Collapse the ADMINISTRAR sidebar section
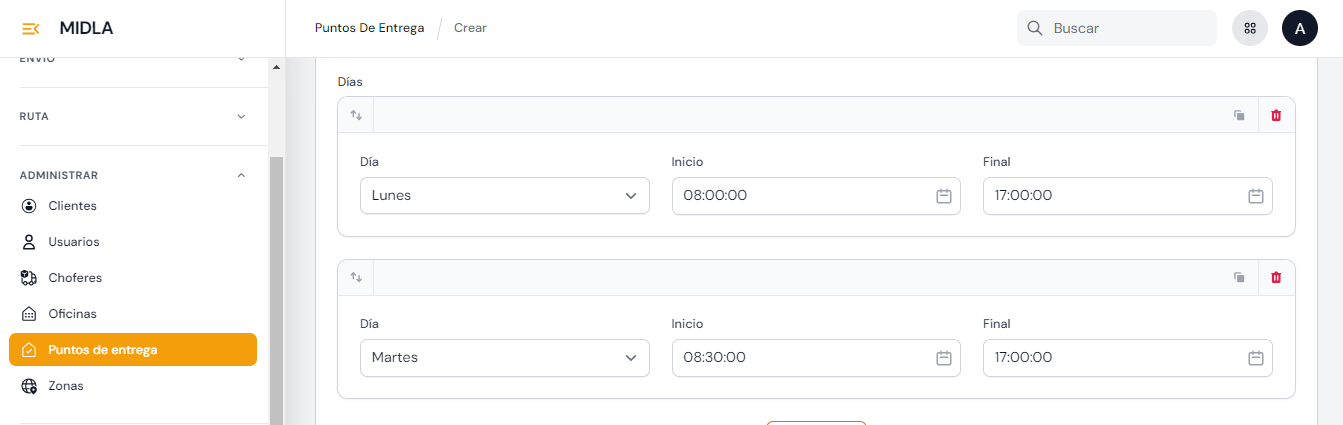This screenshot has width=1343, height=425. 241,175
